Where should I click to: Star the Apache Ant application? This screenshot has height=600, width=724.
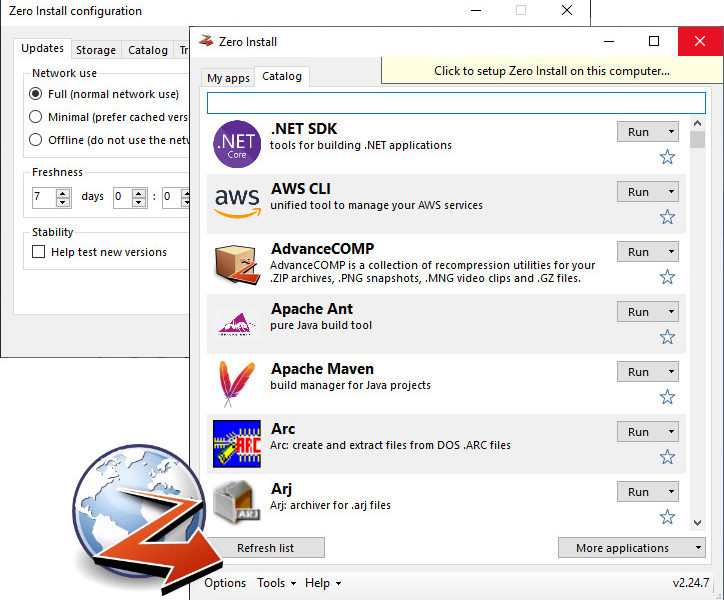[x=667, y=337]
